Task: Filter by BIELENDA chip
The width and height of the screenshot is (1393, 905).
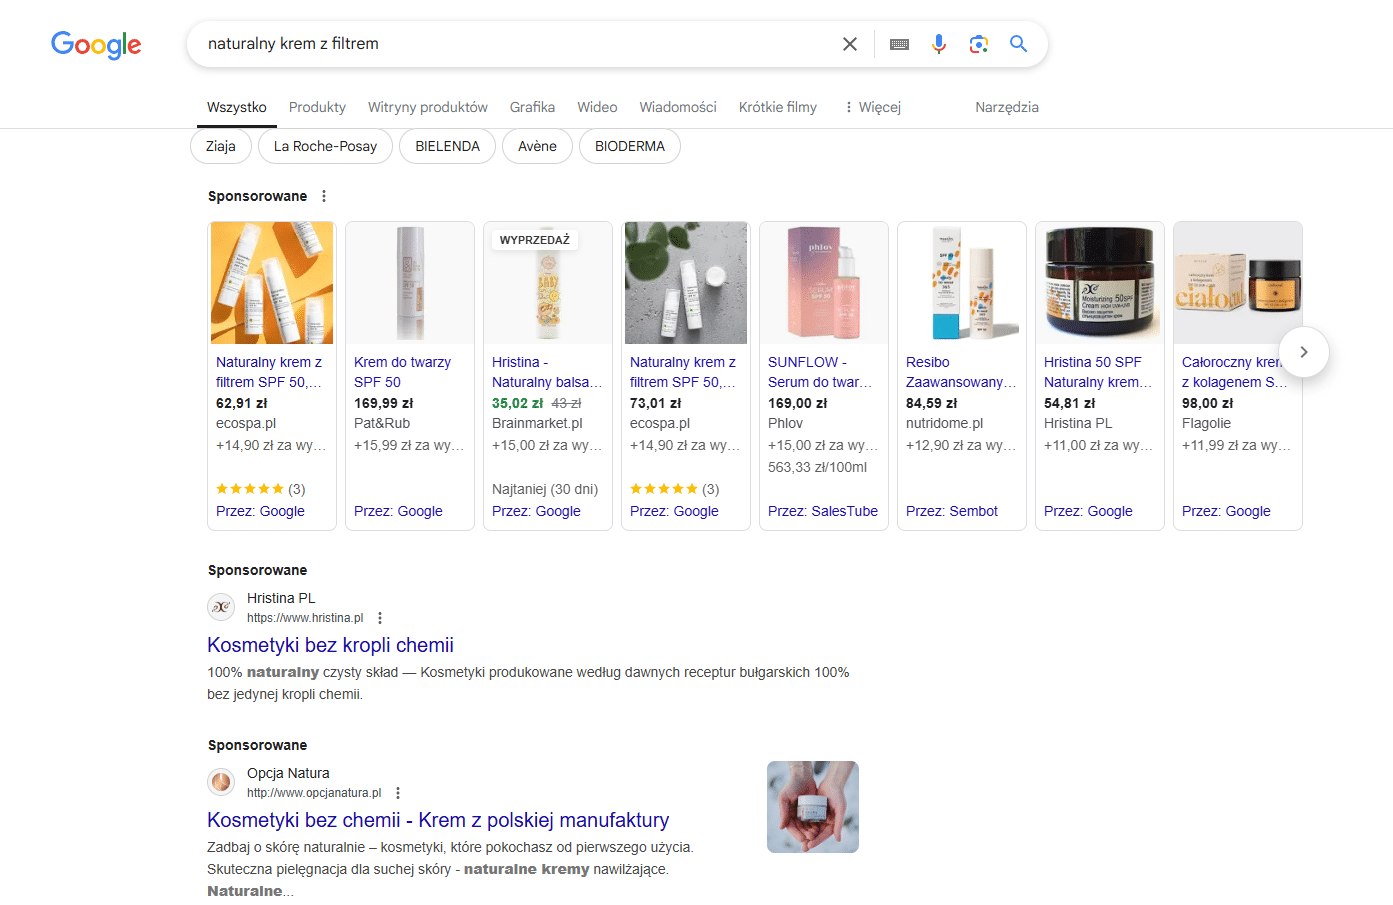Action: click(x=447, y=146)
